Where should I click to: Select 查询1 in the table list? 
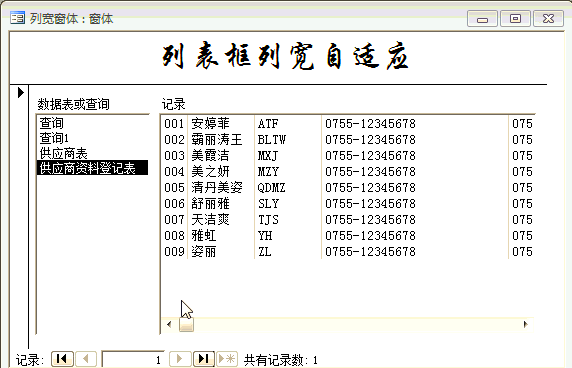click(x=92, y=138)
